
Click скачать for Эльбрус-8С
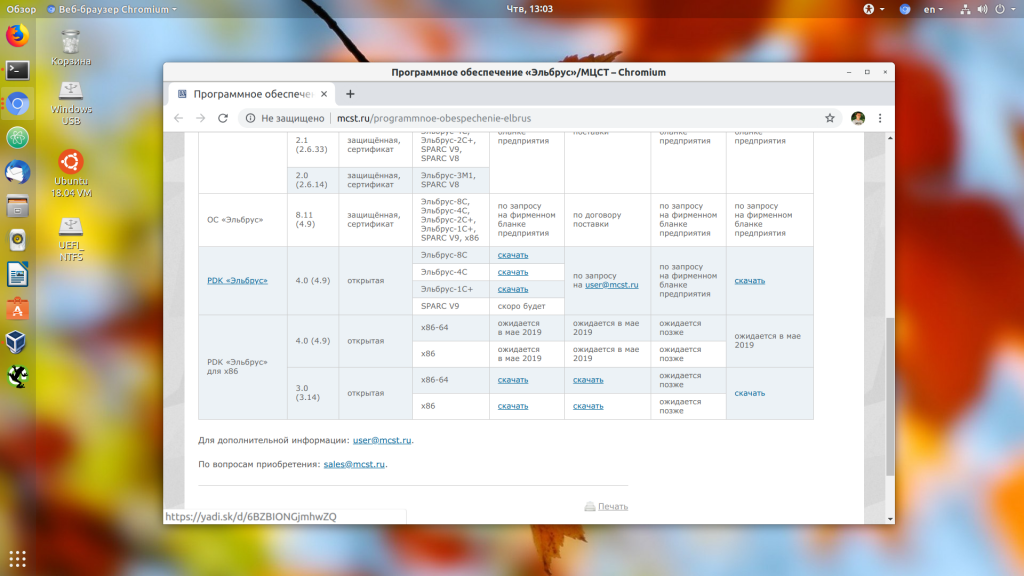(513, 255)
